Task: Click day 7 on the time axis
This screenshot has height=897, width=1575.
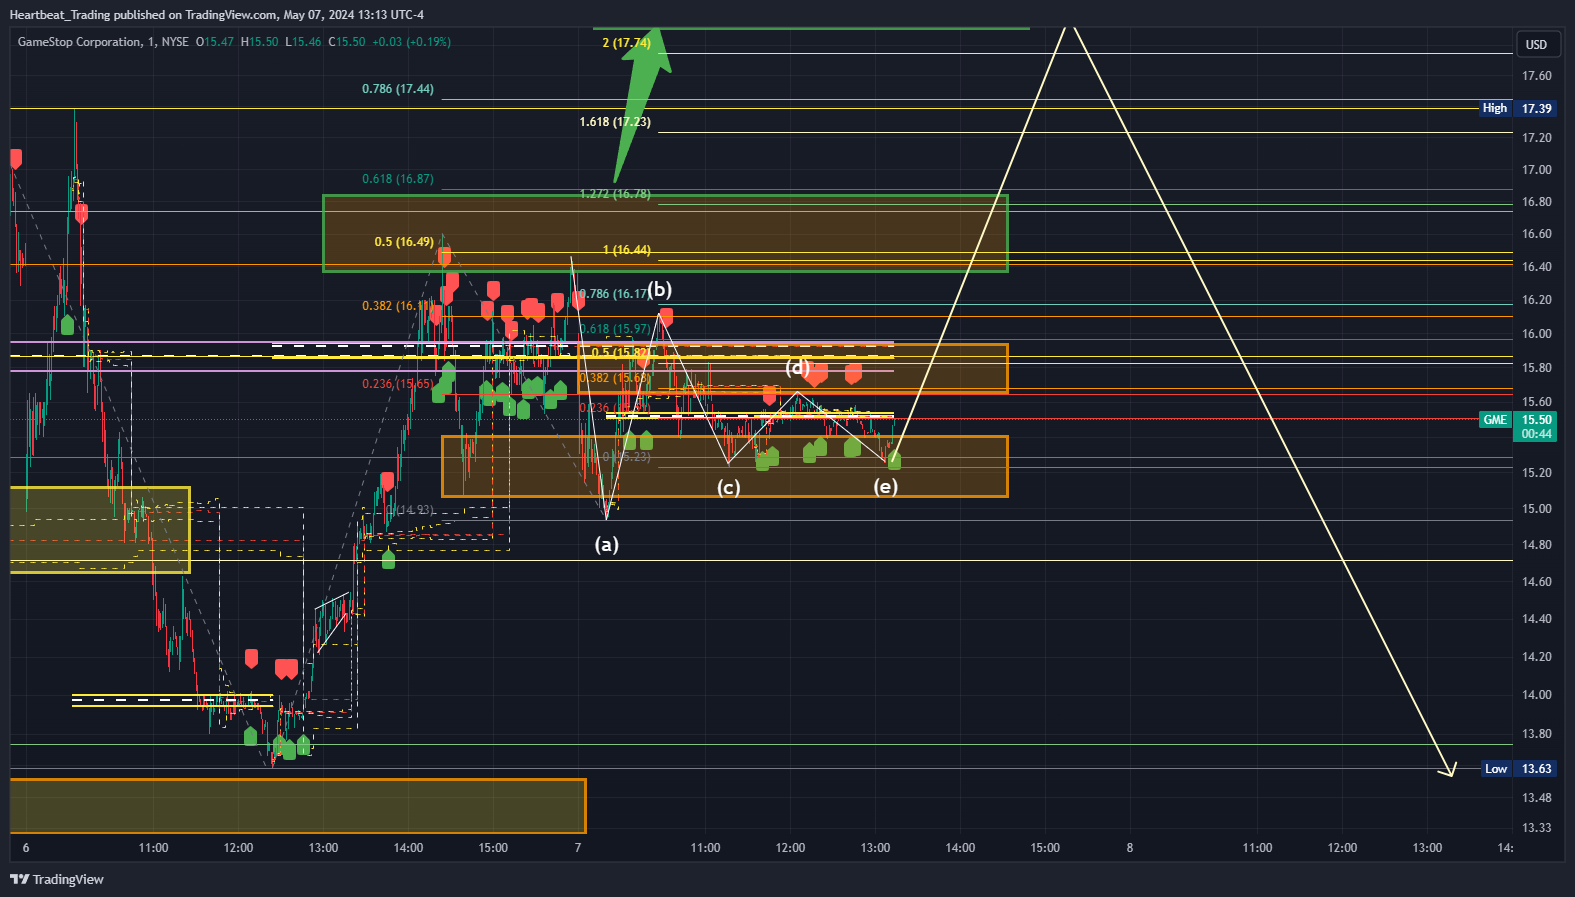Action: [x=578, y=848]
